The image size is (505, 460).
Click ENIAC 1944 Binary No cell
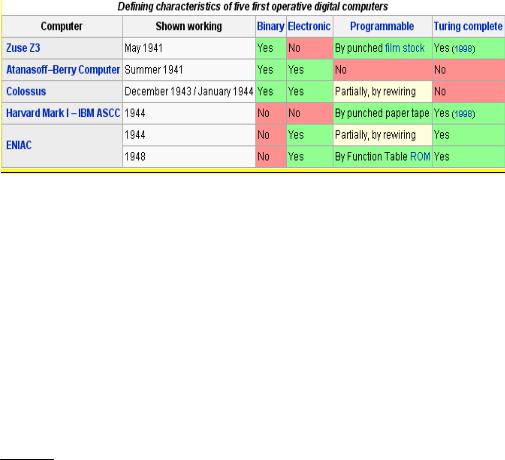coord(271,135)
